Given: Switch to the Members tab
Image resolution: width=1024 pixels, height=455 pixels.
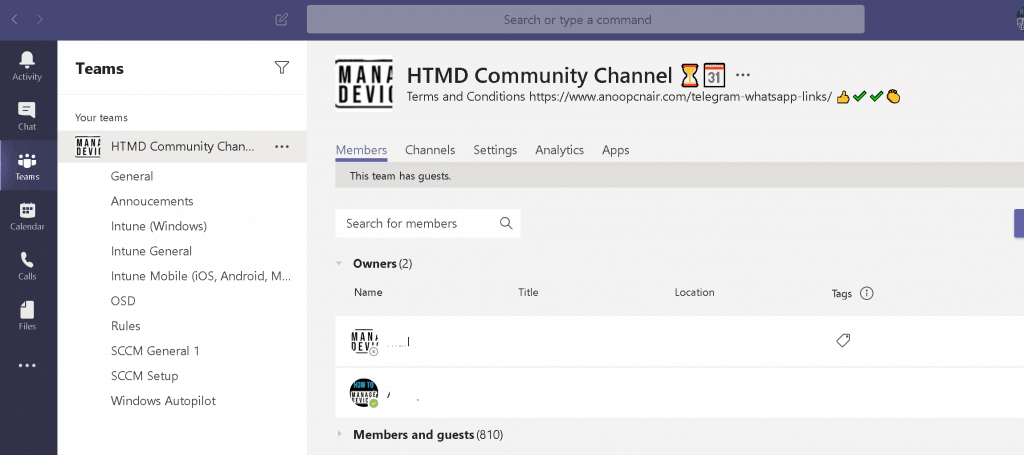Looking at the screenshot, I should tap(361, 150).
